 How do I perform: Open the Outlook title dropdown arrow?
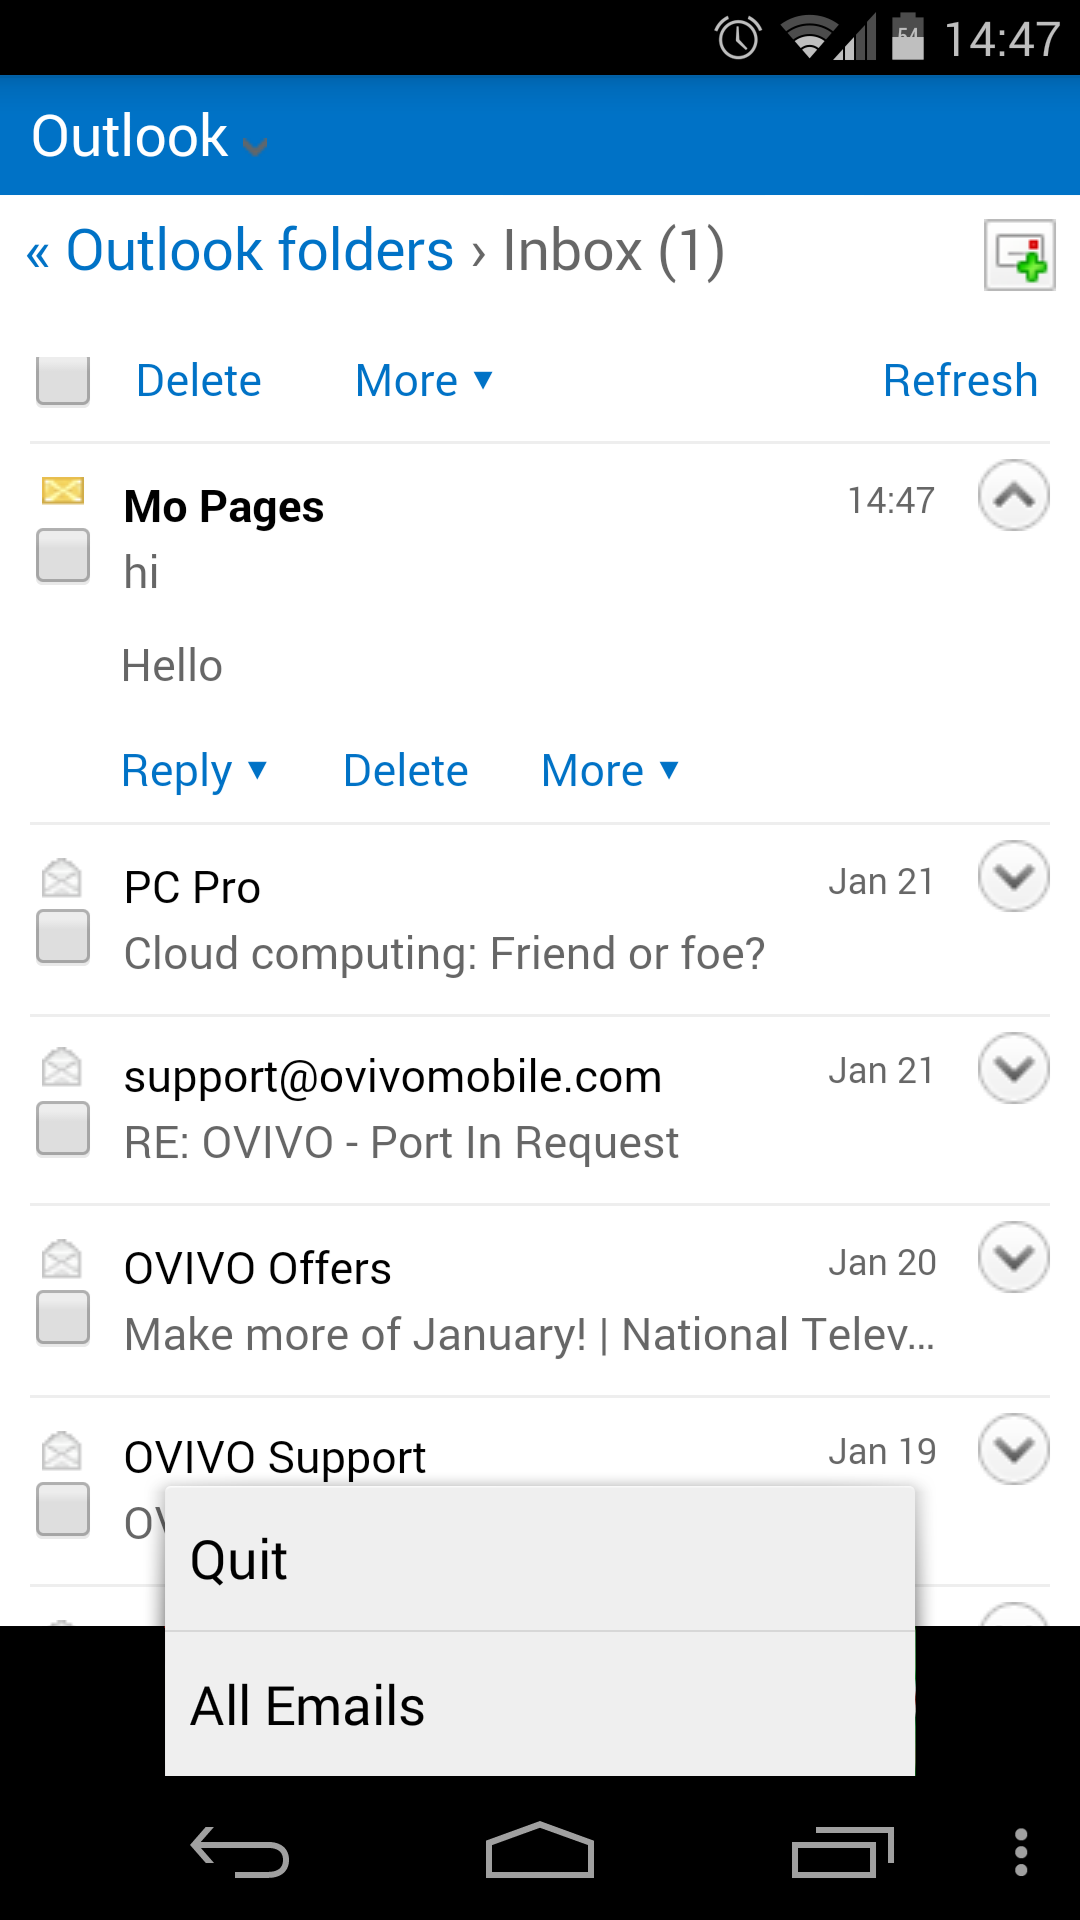click(256, 146)
